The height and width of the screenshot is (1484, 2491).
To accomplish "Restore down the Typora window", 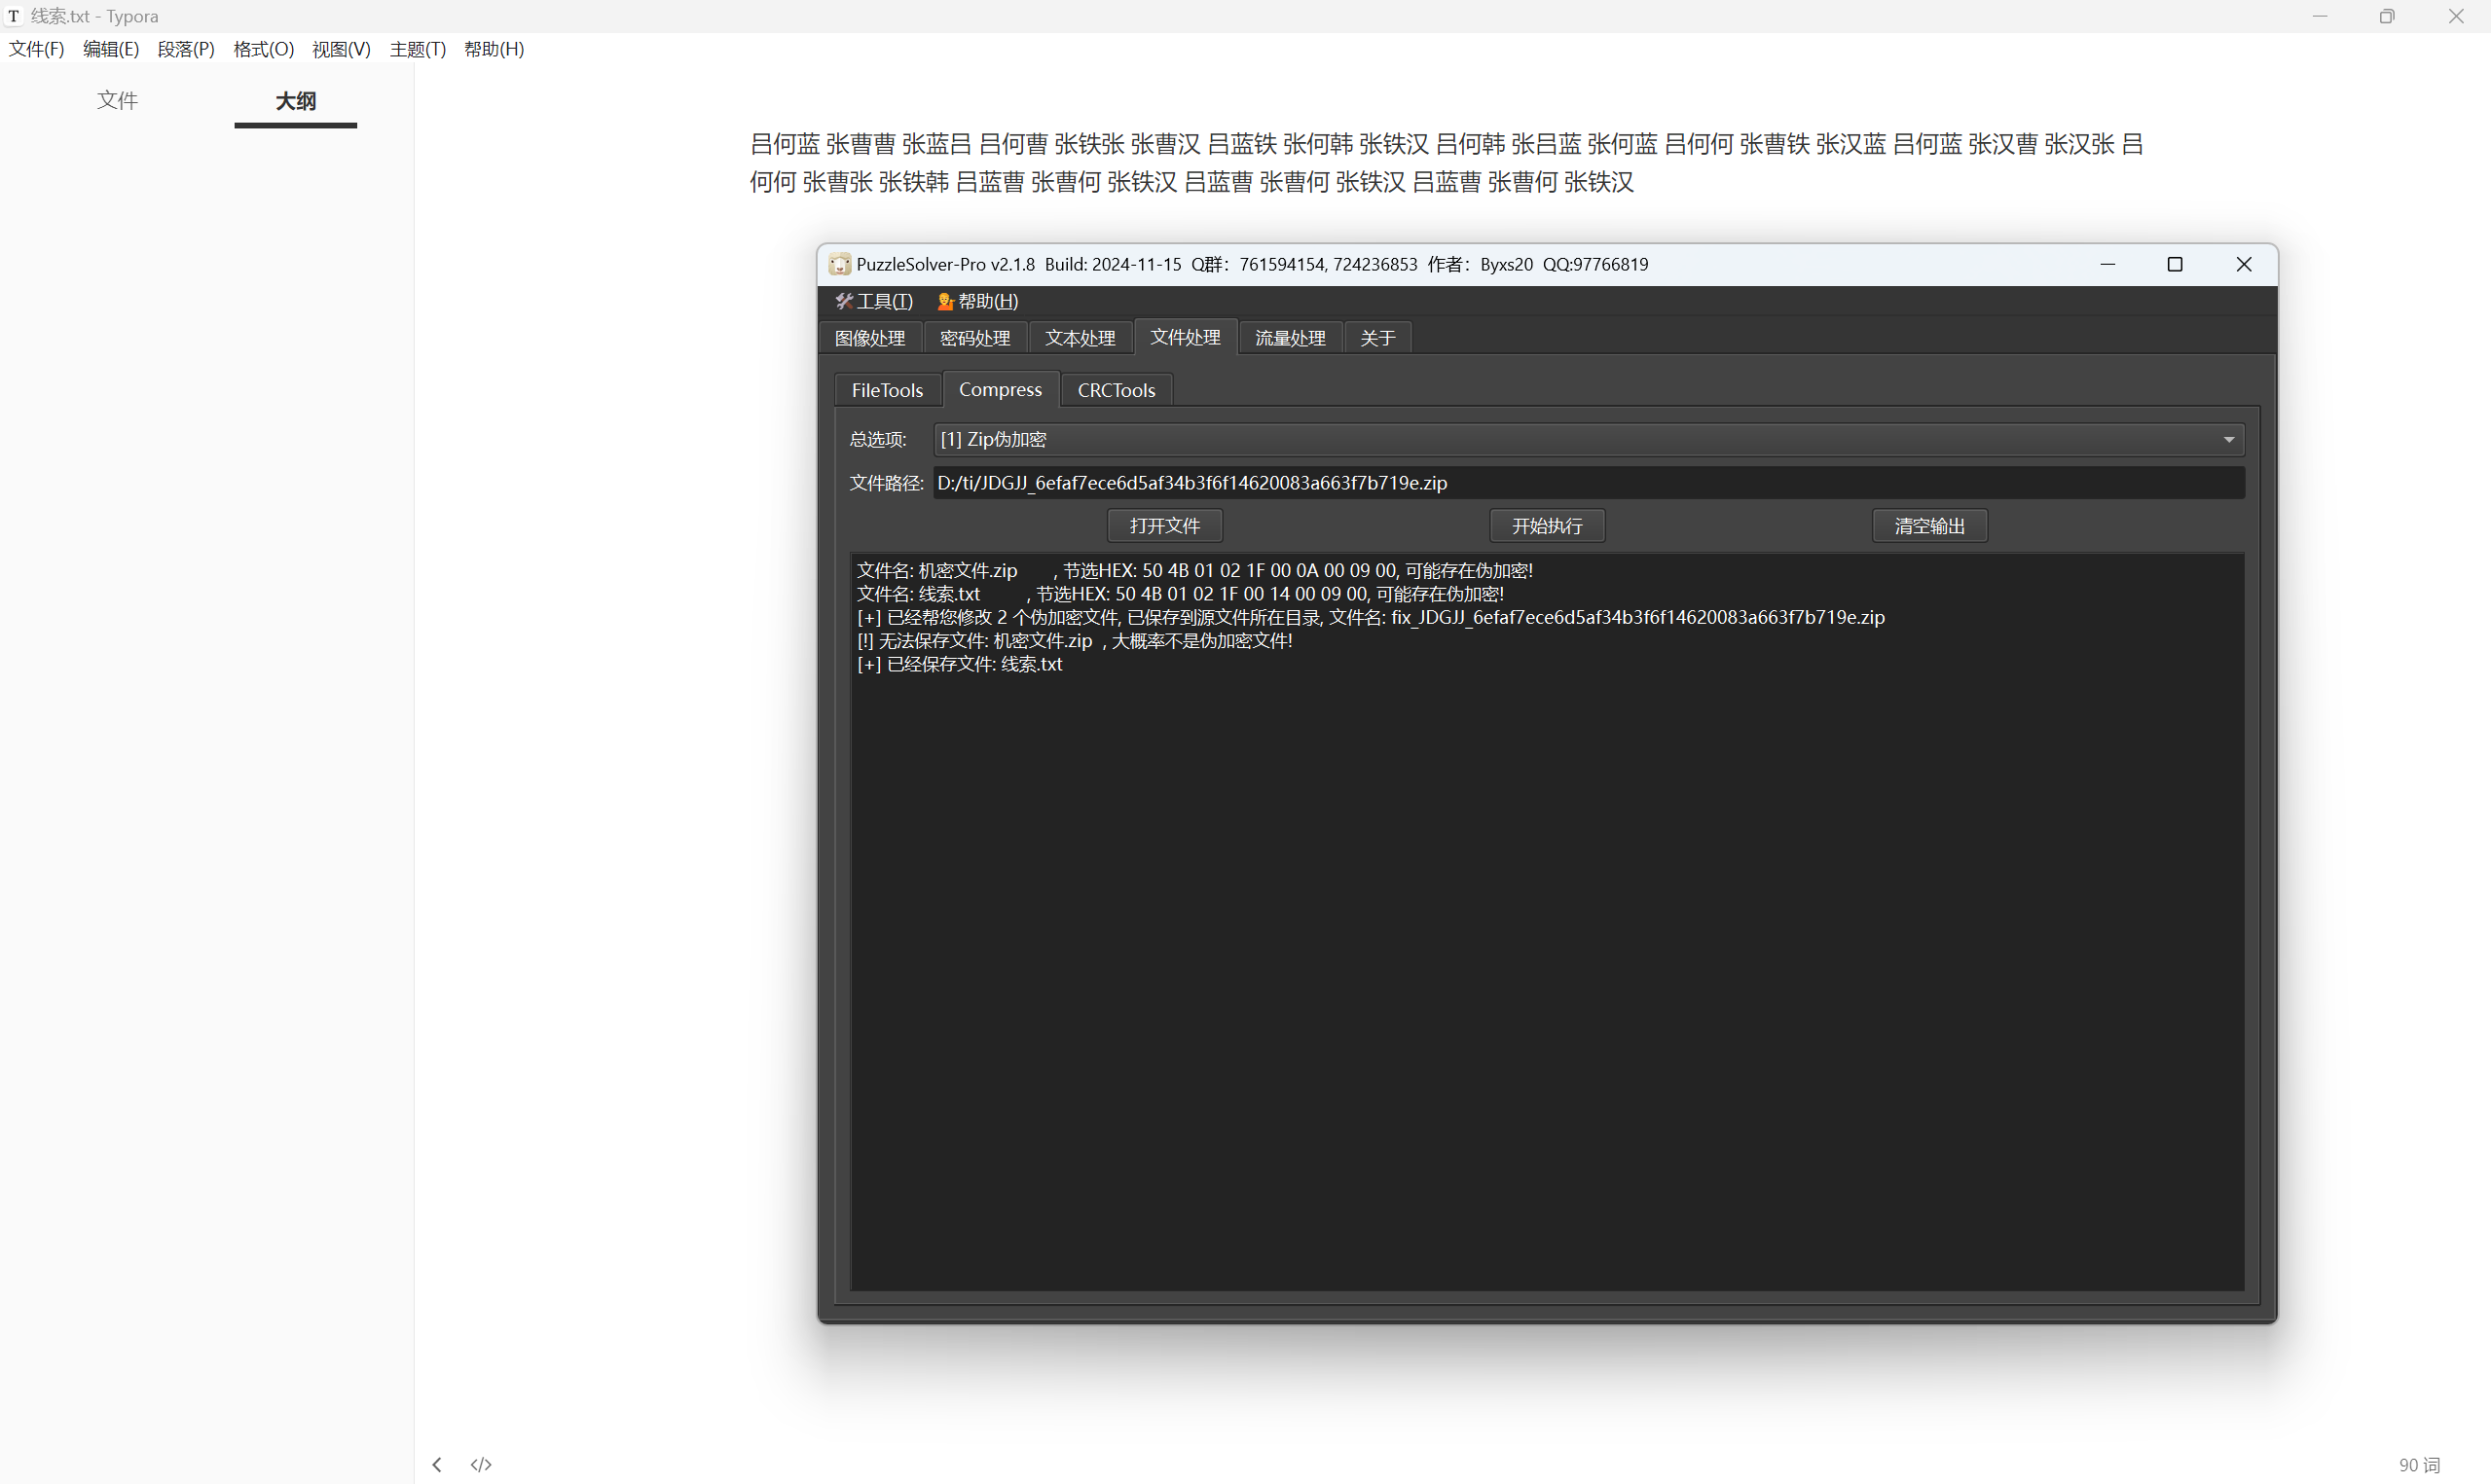I will pyautogui.click(x=2387, y=16).
